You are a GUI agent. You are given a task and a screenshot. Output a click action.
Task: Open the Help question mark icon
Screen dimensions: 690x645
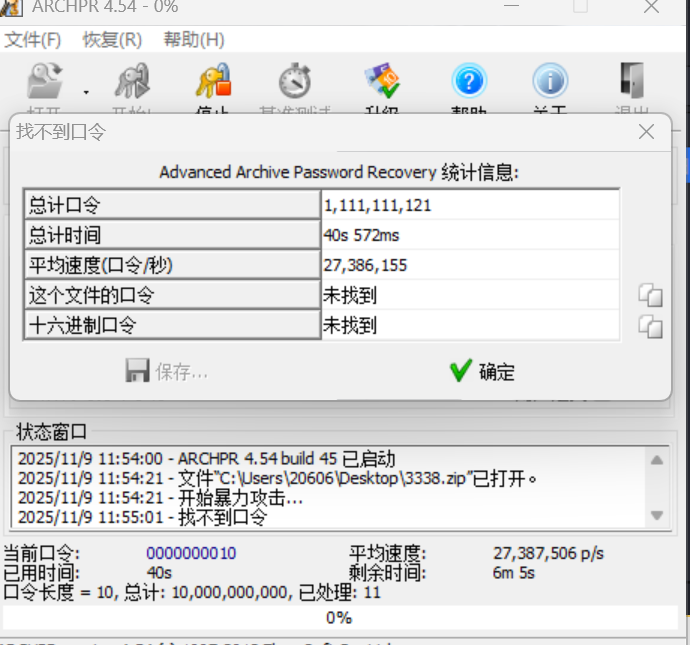pos(469,81)
